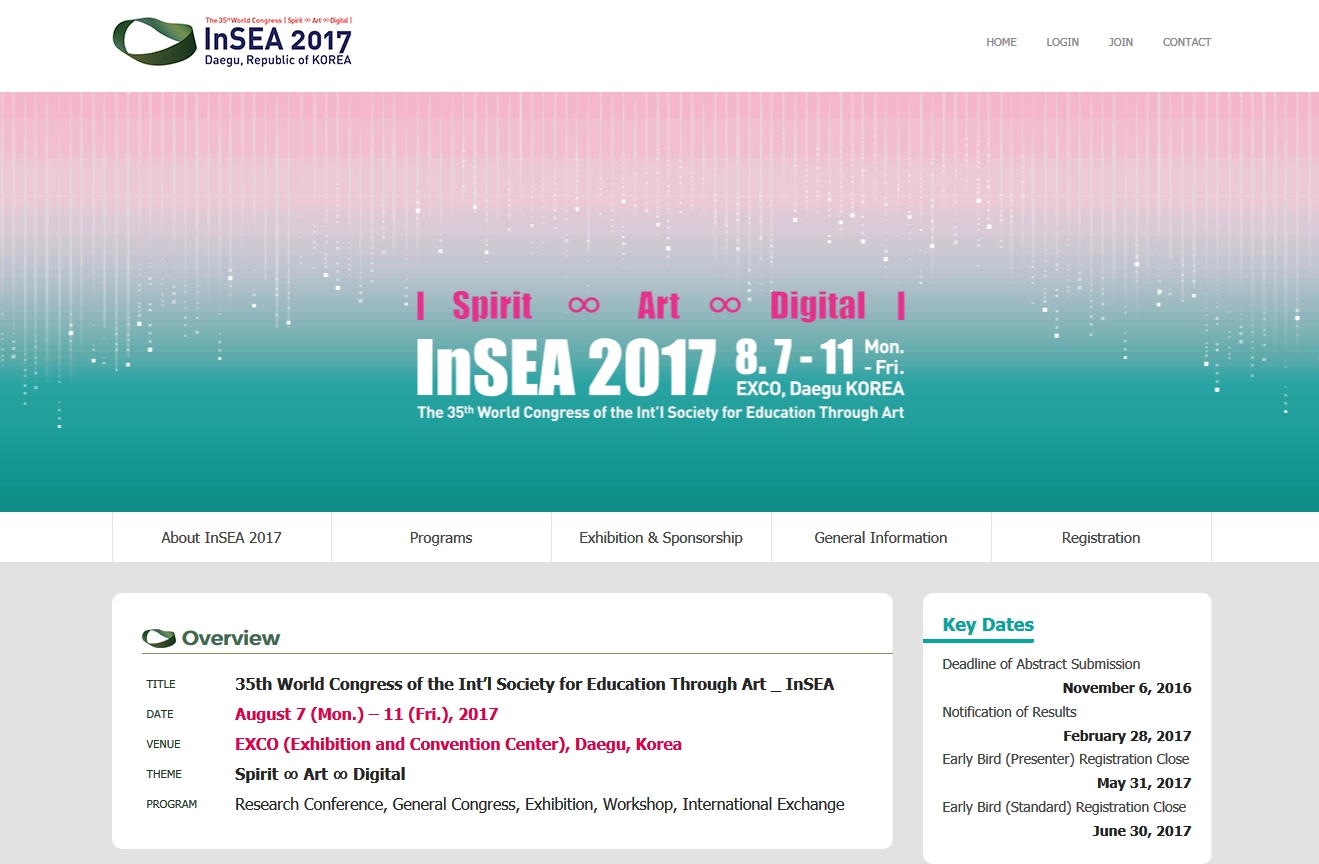The height and width of the screenshot is (864, 1319).
Task: Open the CONTACT link
Action: 1186,42
